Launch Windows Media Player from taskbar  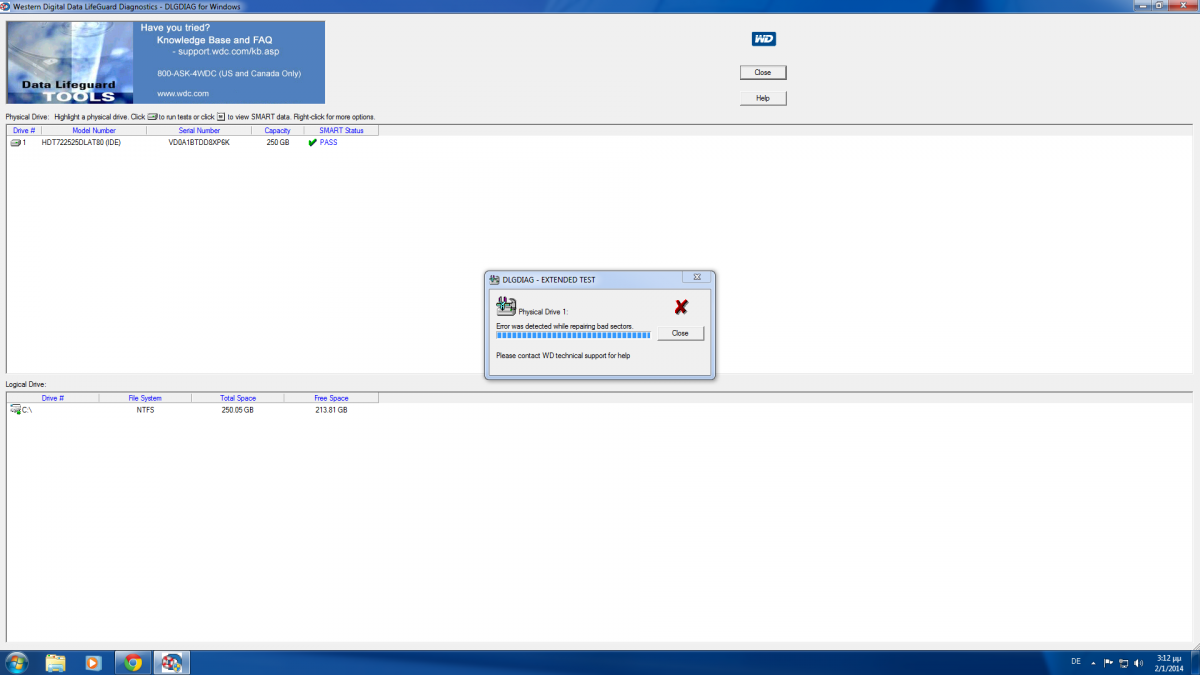(x=94, y=662)
